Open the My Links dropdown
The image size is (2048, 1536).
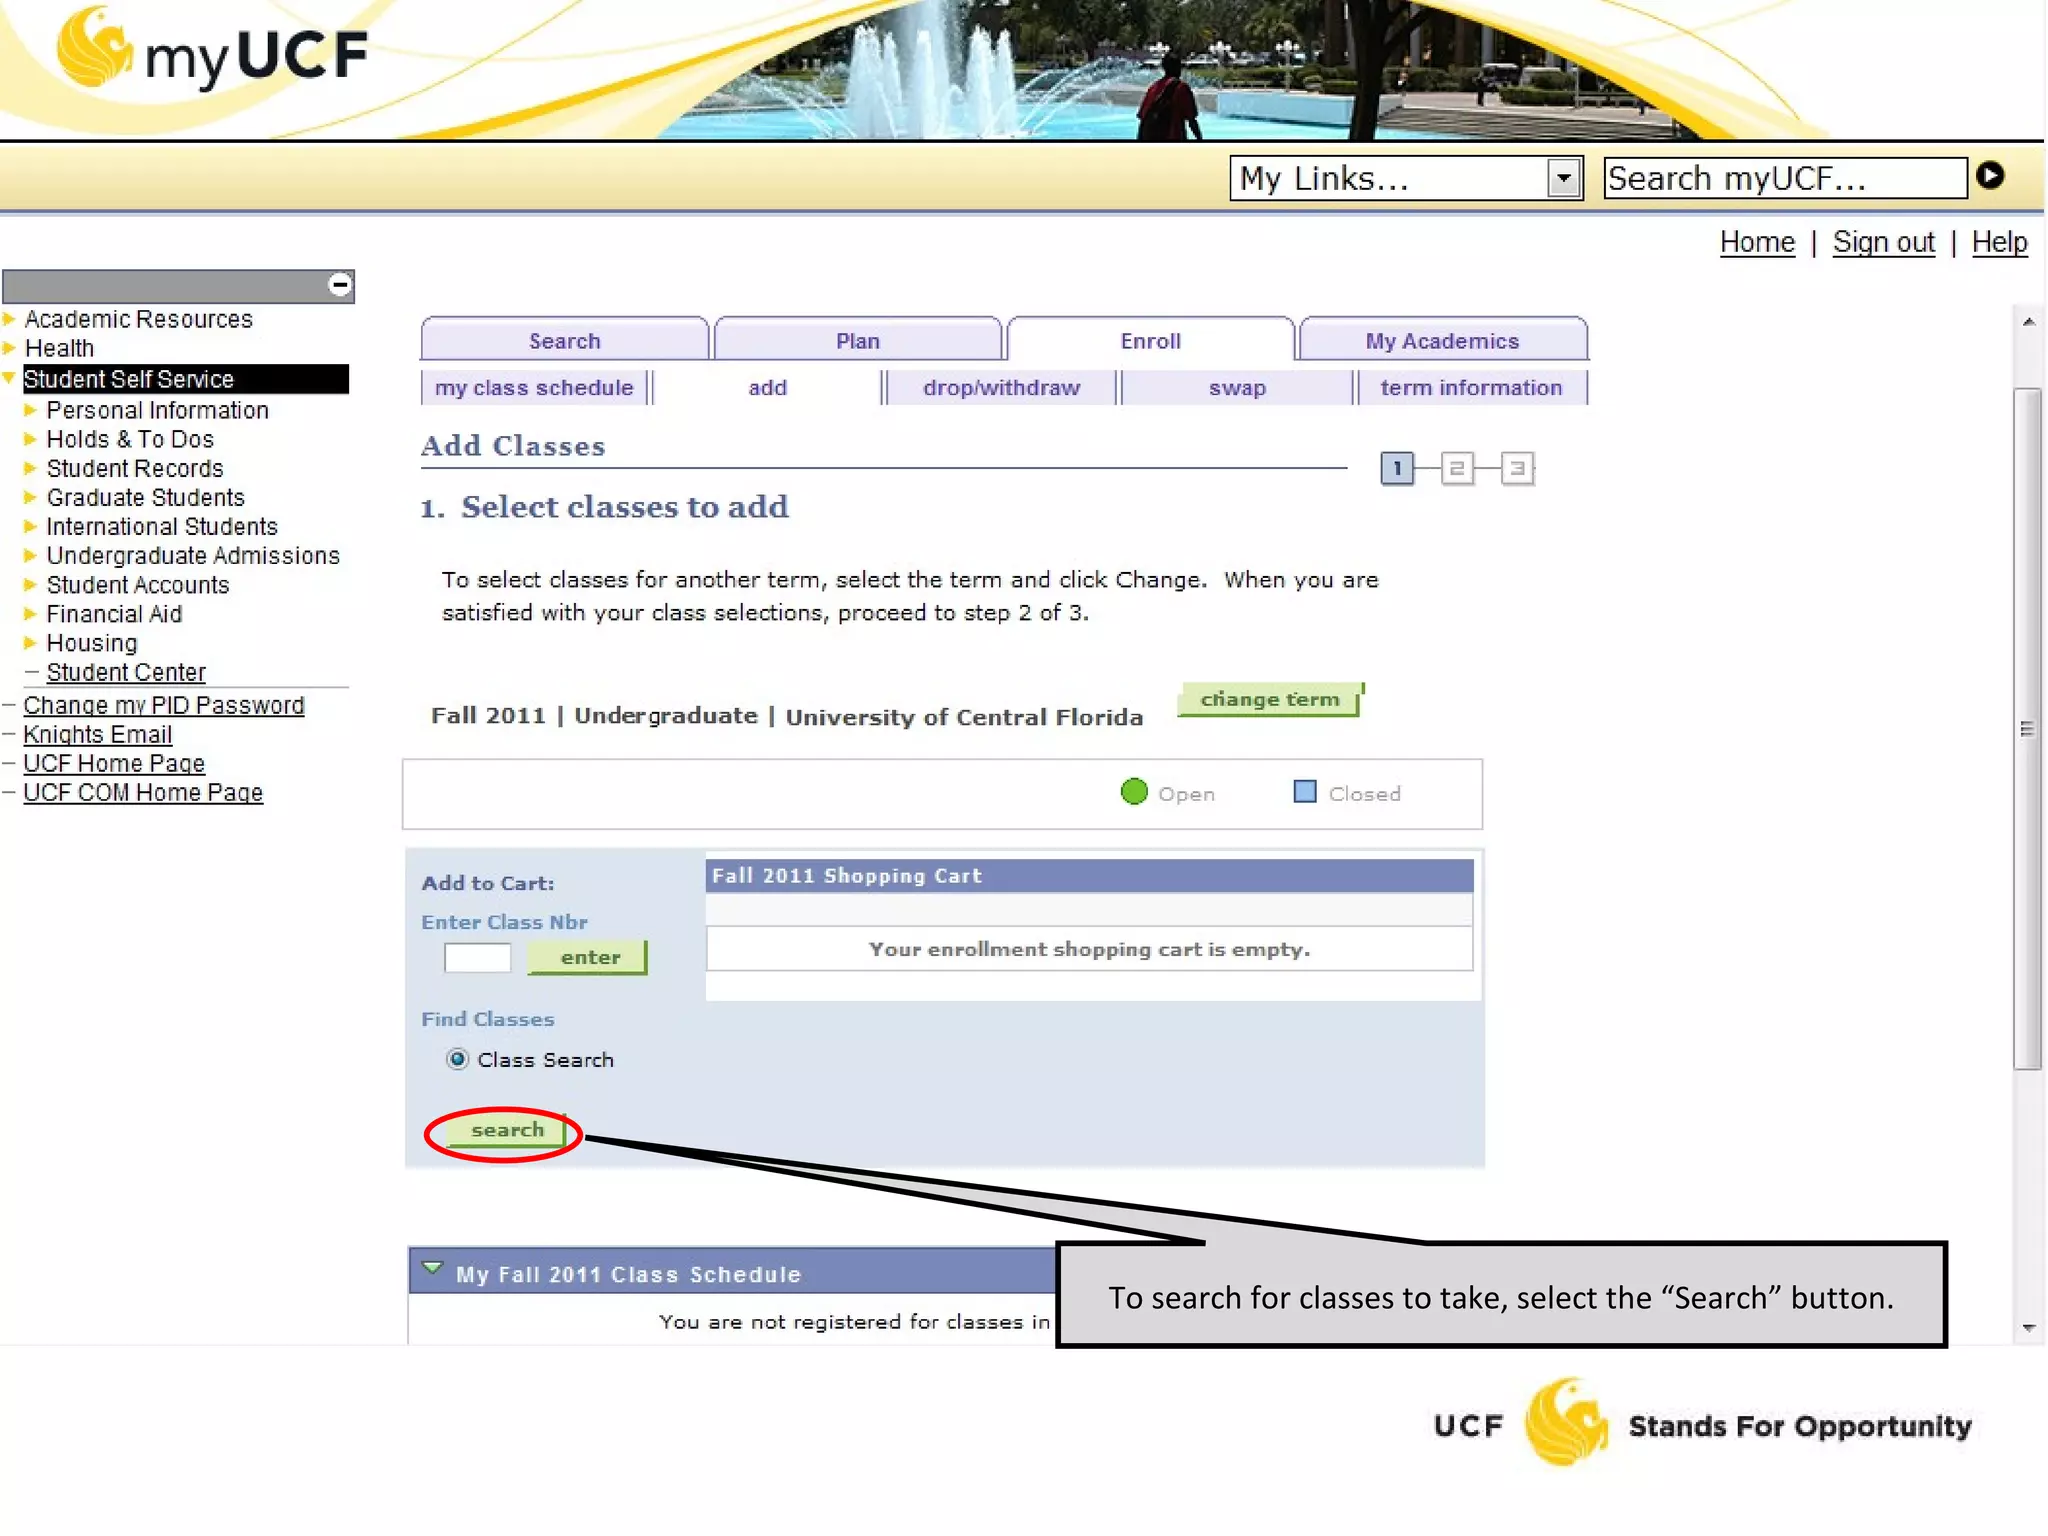point(1405,179)
